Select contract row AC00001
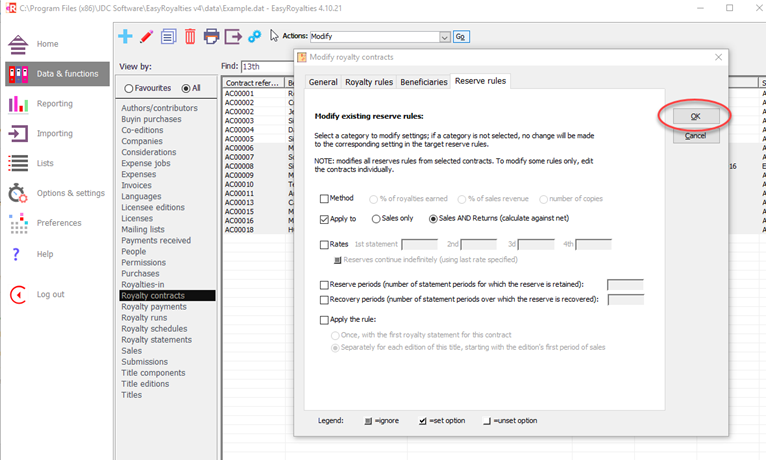This screenshot has width=766, height=460. point(239,93)
